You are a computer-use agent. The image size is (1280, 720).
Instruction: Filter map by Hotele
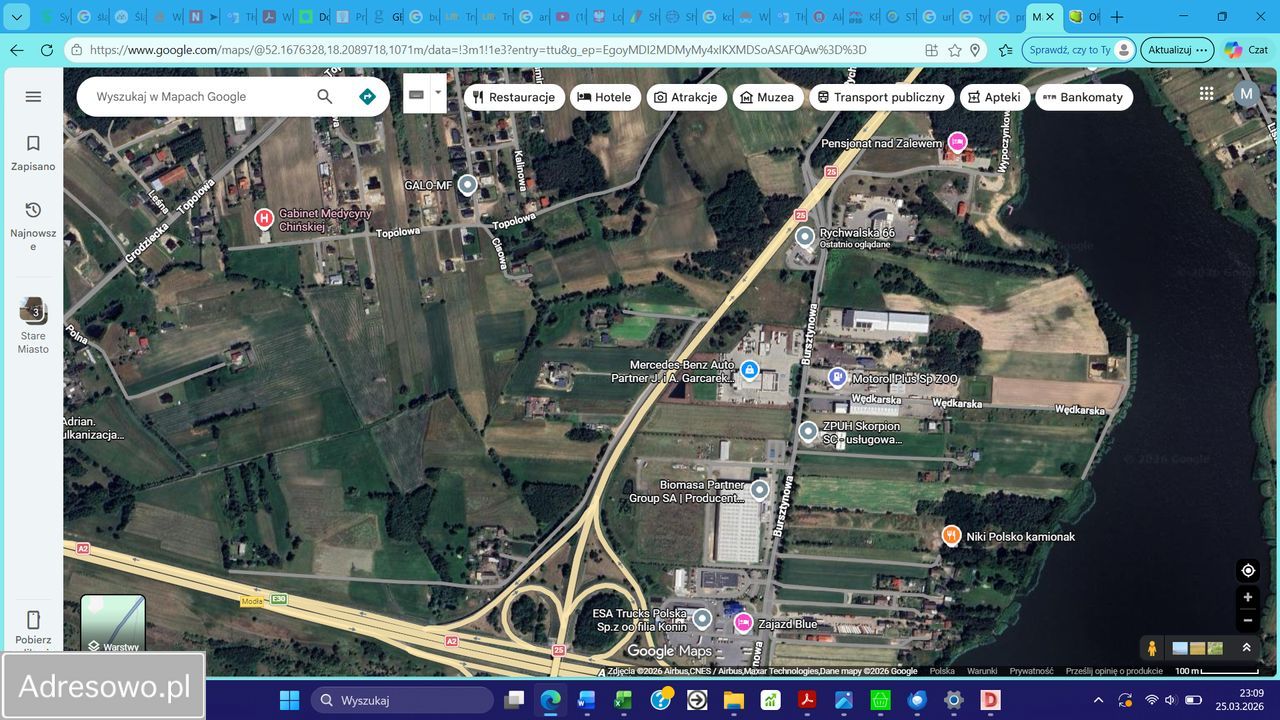point(606,97)
